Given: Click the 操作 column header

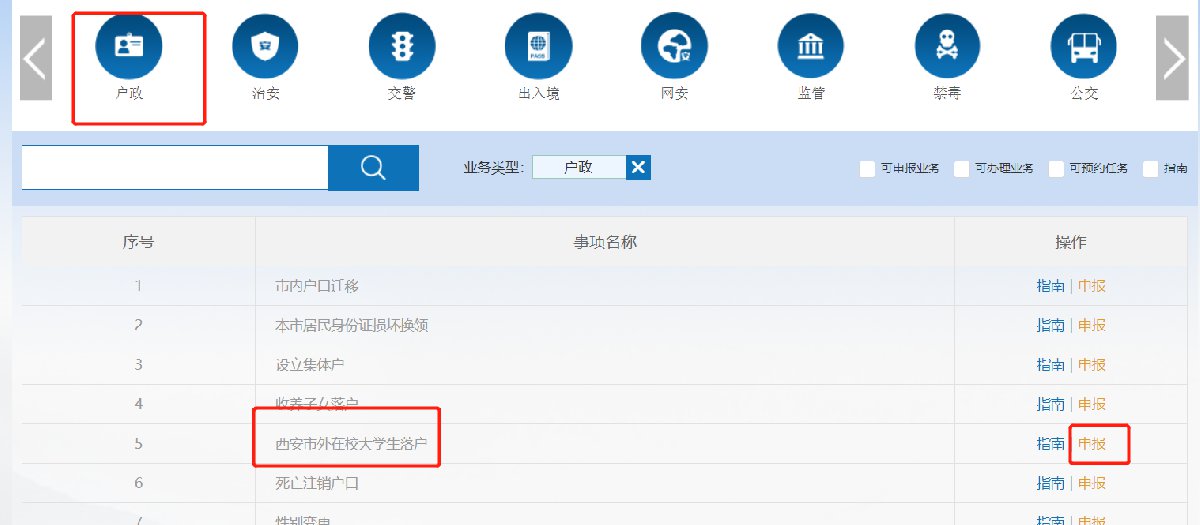Looking at the screenshot, I should point(1071,242).
